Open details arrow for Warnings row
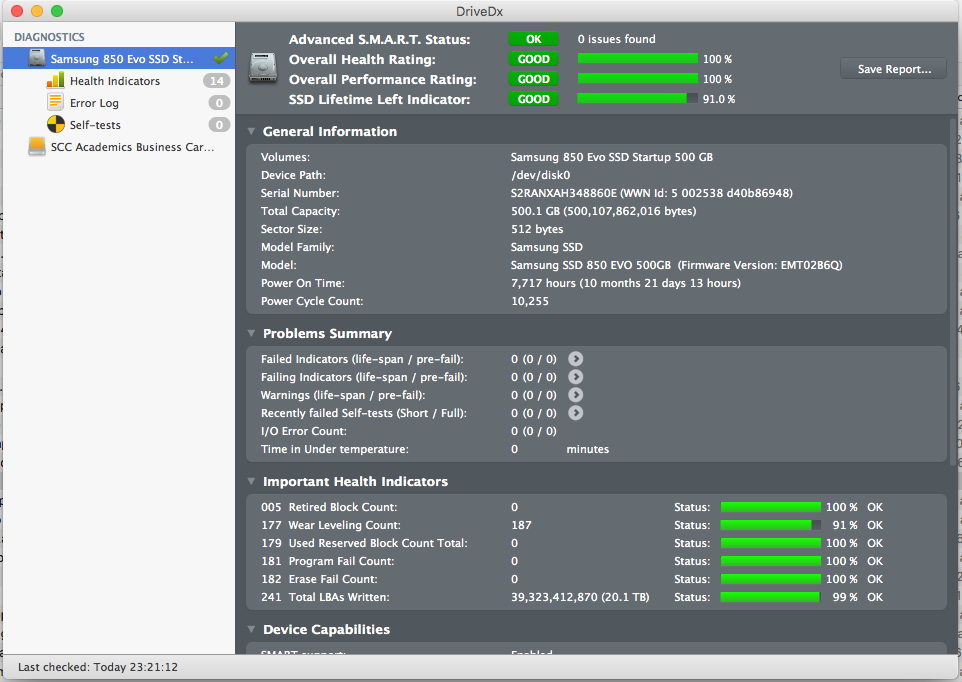962x682 pixels. 575,395
